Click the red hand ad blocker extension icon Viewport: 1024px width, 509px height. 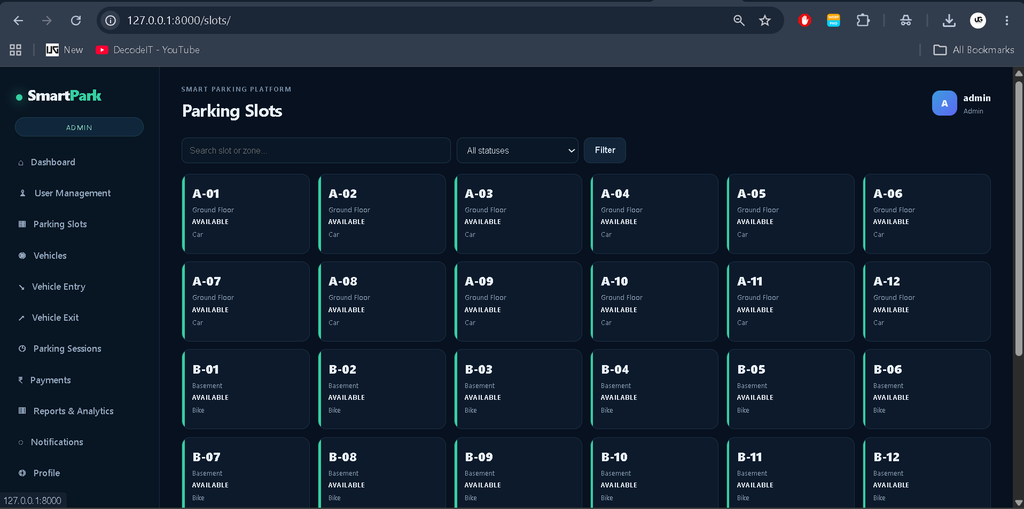[805, 21]
